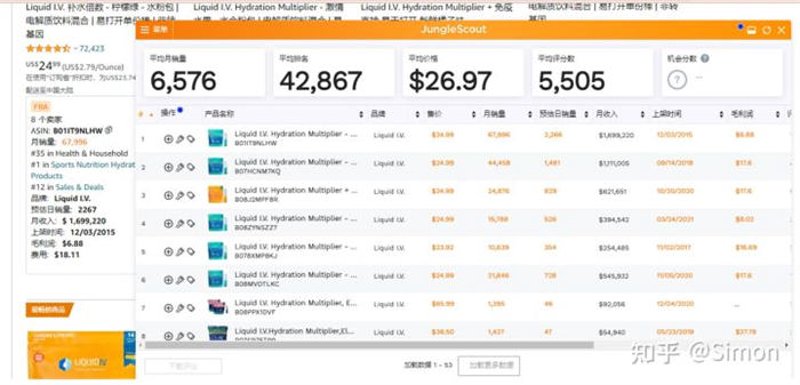Image resolution: width=800 pixels, height=385 pixels.
Task: Click the pin icon in row 4 (B08ZYNSZZ7)
Action: tap(180, 223)
